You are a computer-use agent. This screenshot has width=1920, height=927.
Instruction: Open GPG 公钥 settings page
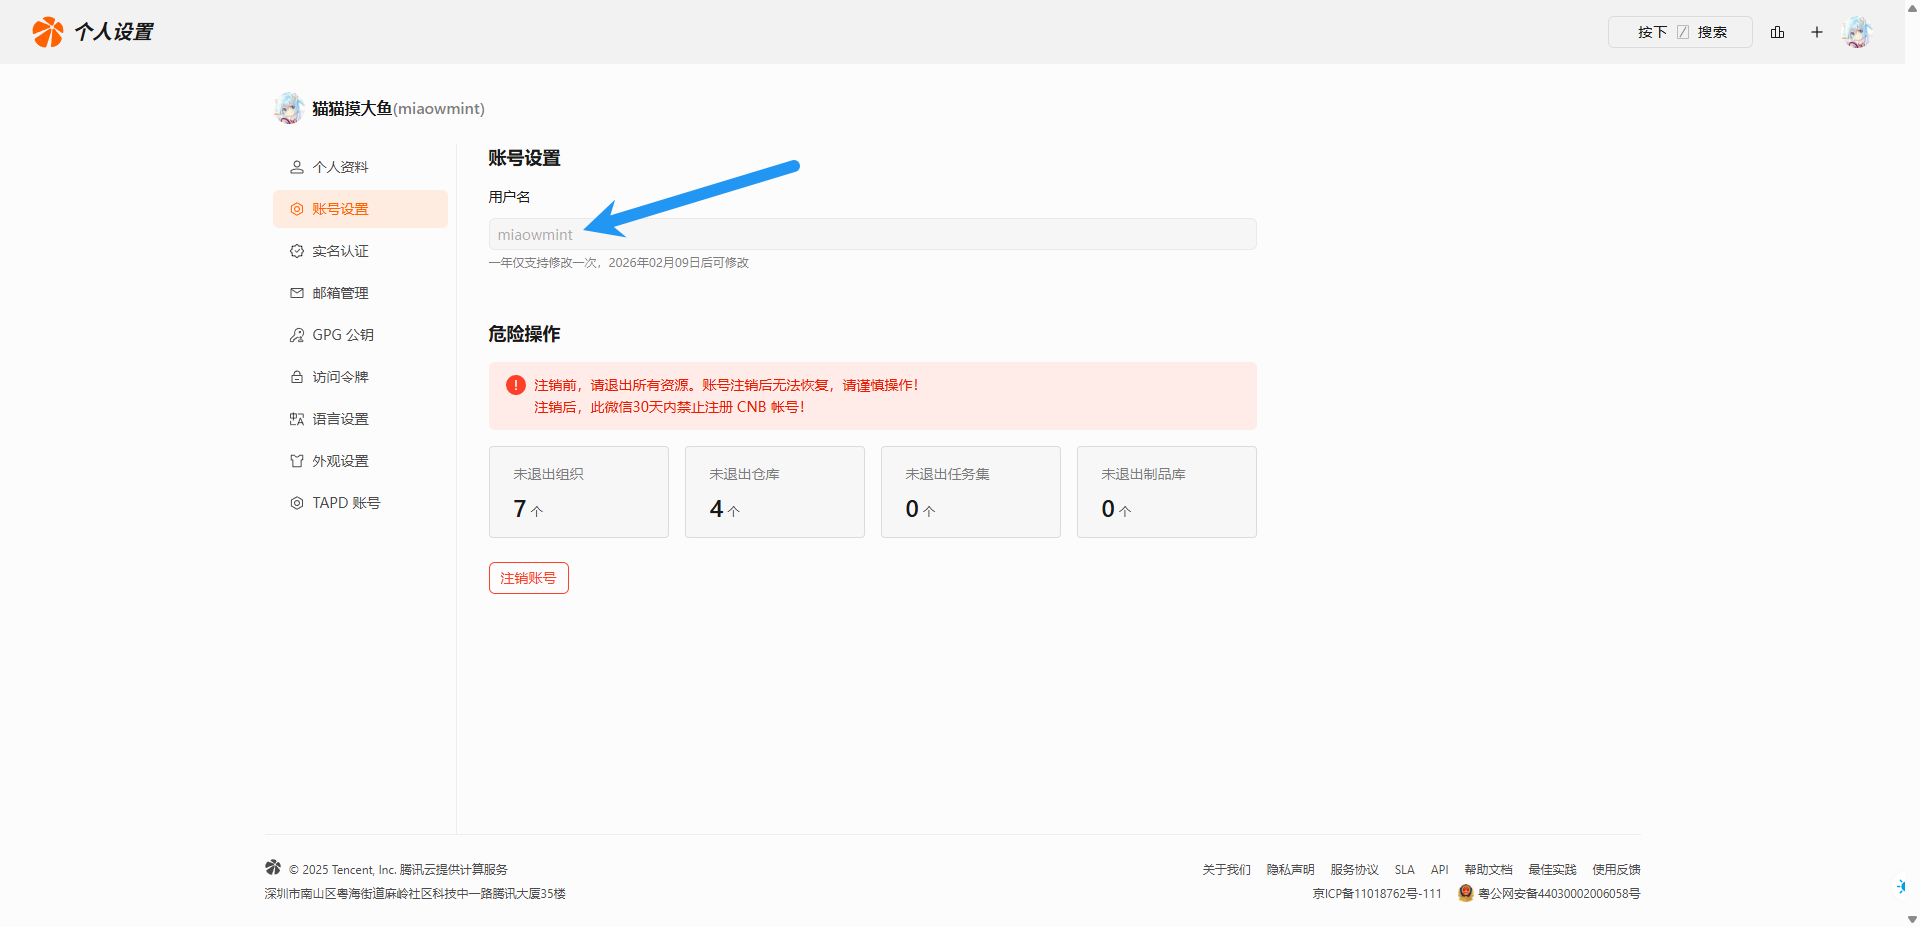click(x=342, y=335)
